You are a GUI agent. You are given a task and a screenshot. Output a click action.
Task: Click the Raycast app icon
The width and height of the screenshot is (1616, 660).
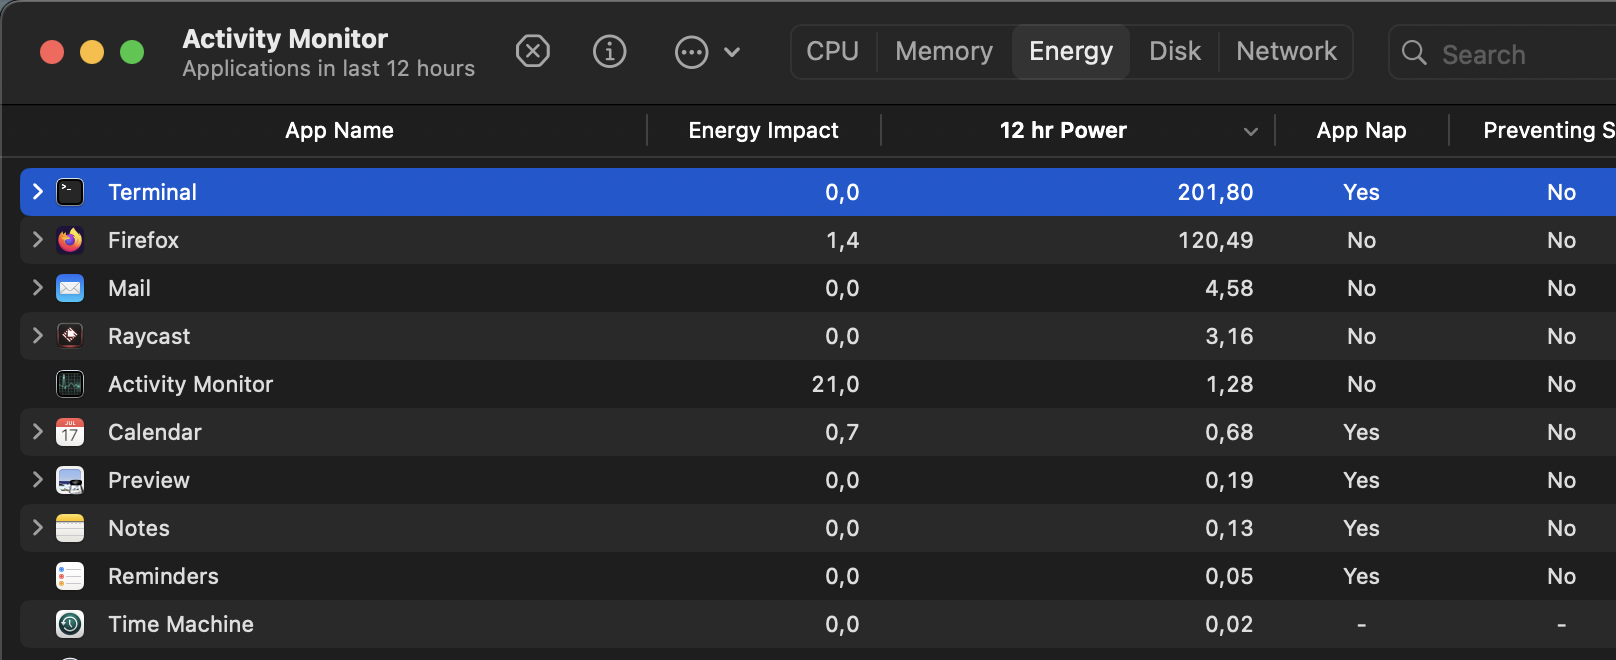(x=70, y=336)
